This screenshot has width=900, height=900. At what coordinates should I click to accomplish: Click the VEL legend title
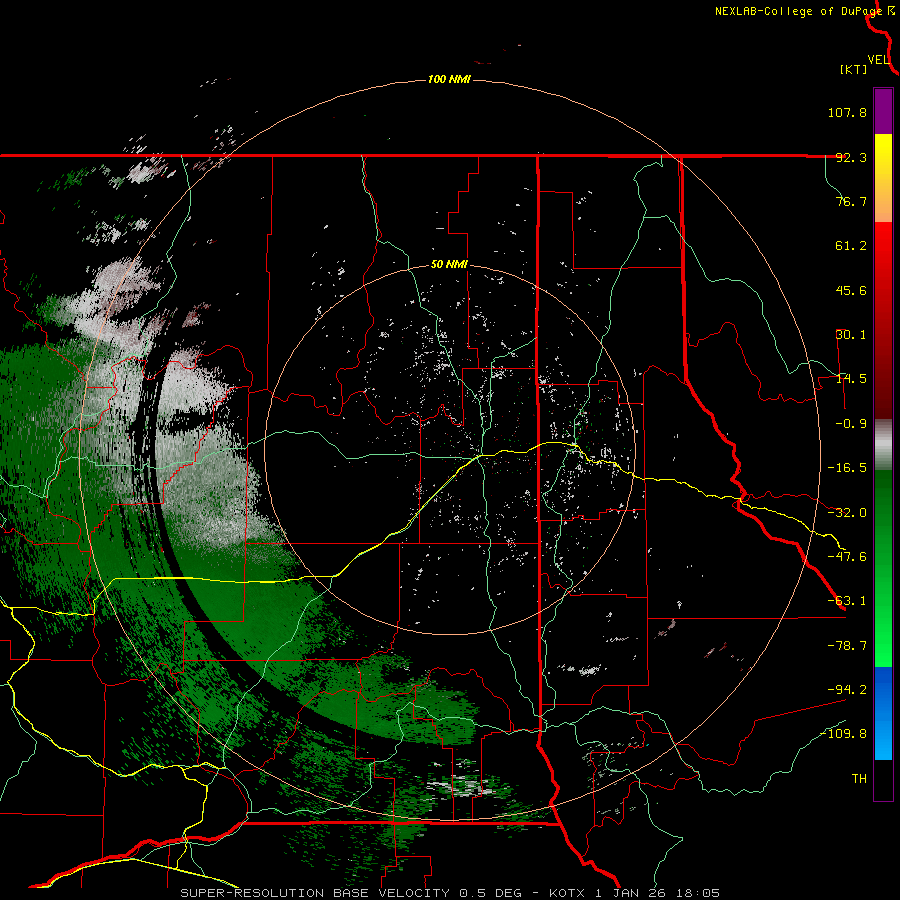tap(879, 60)
